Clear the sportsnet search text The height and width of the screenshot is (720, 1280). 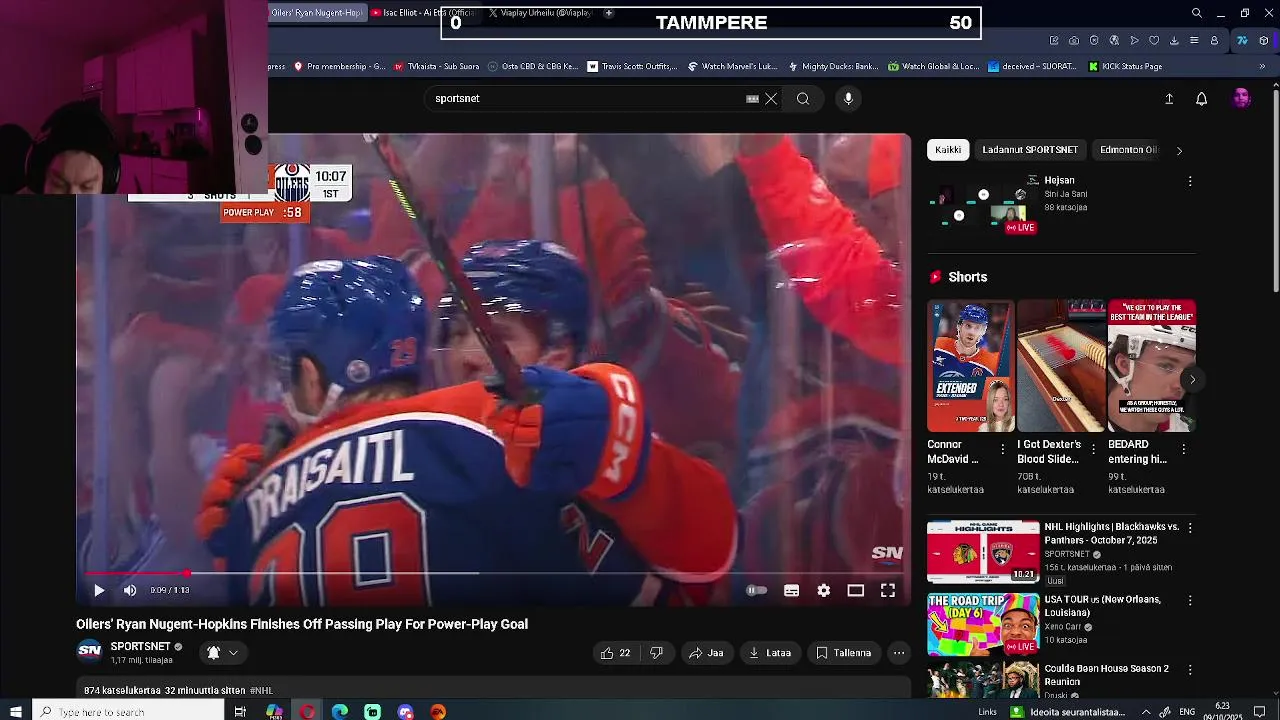771,99
